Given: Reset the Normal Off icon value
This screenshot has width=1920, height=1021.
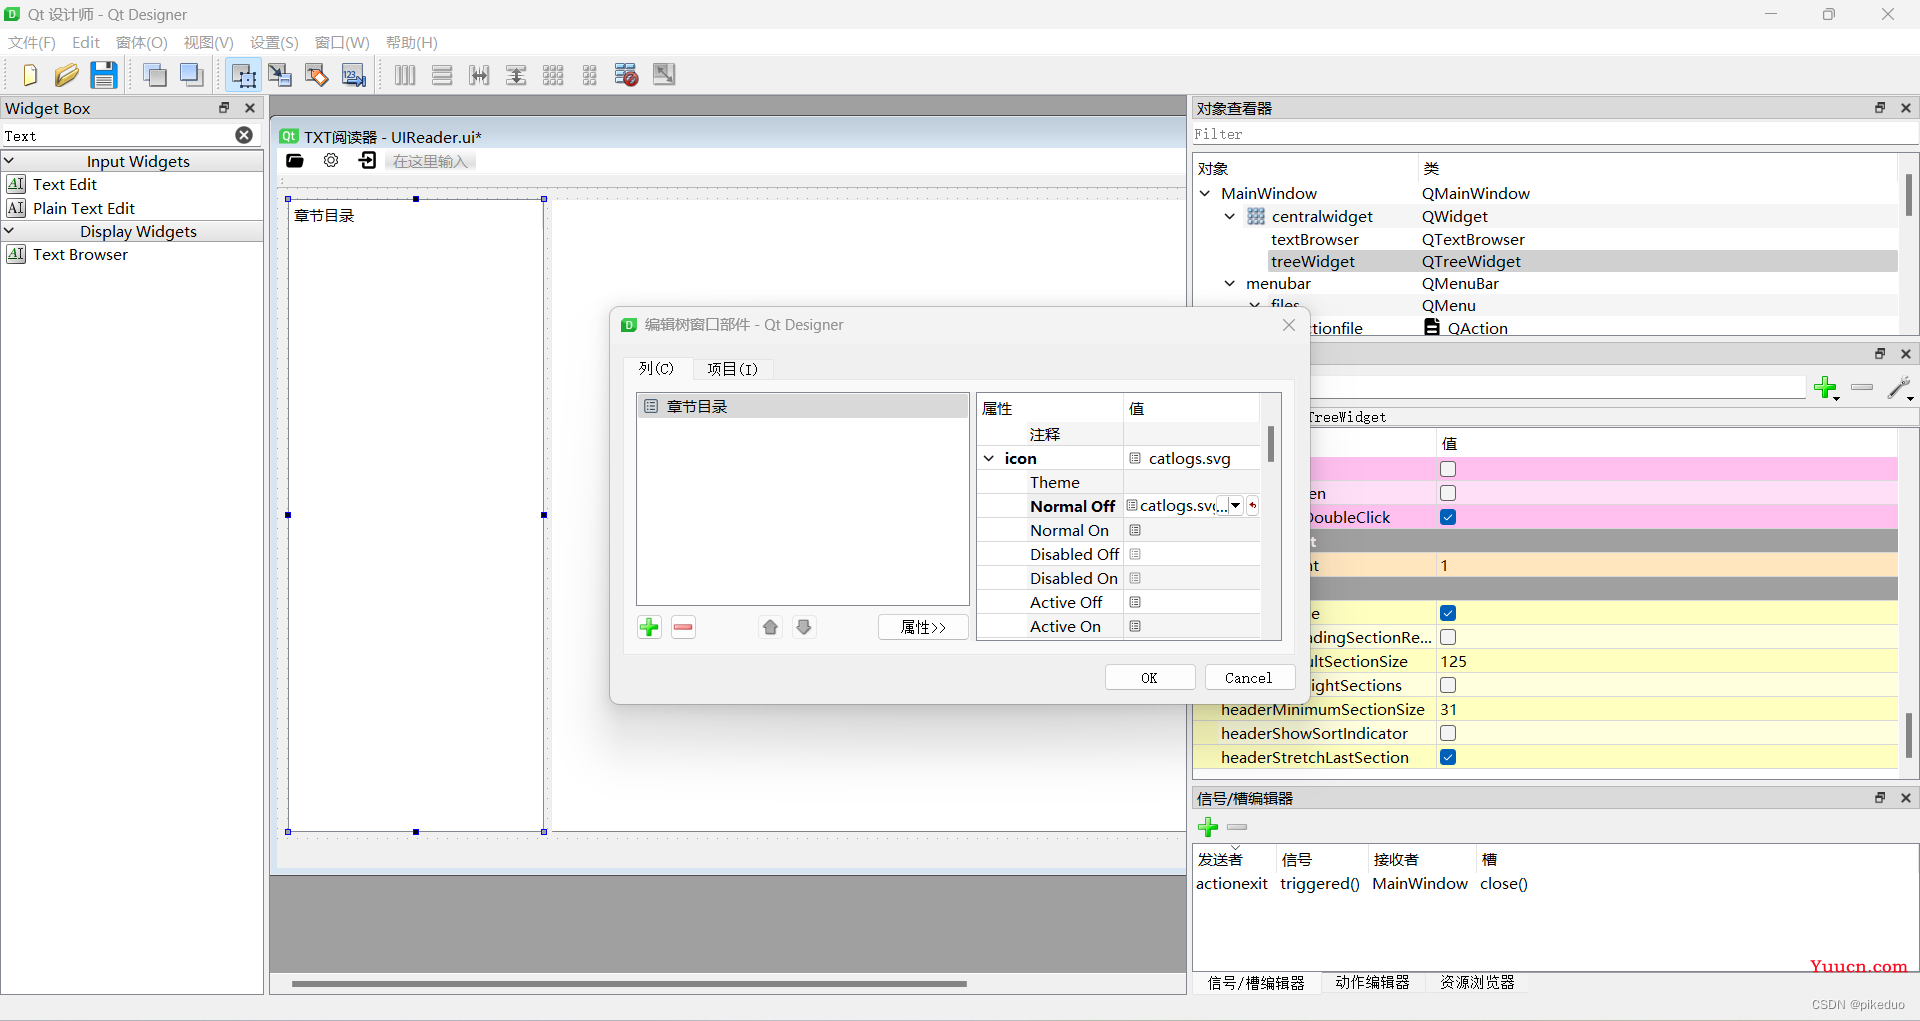Looking at the screenshot, I should 1252,506.
